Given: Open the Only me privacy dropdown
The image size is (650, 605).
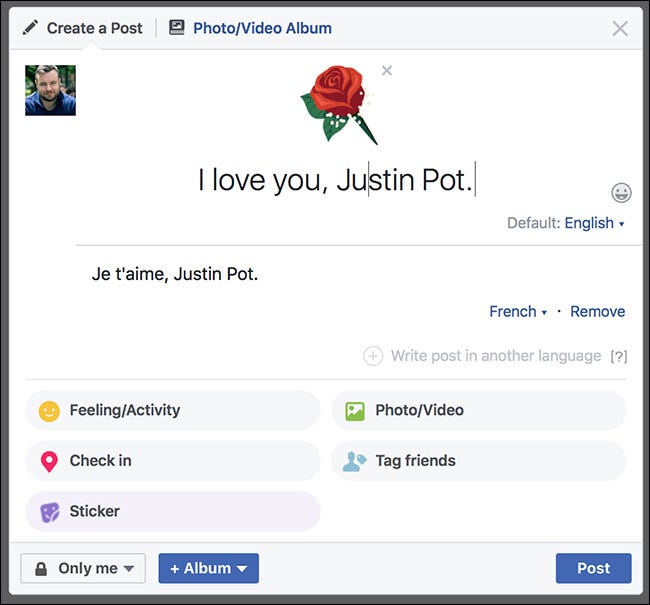Looking at the screenshot, I should (x=83, y=568).
